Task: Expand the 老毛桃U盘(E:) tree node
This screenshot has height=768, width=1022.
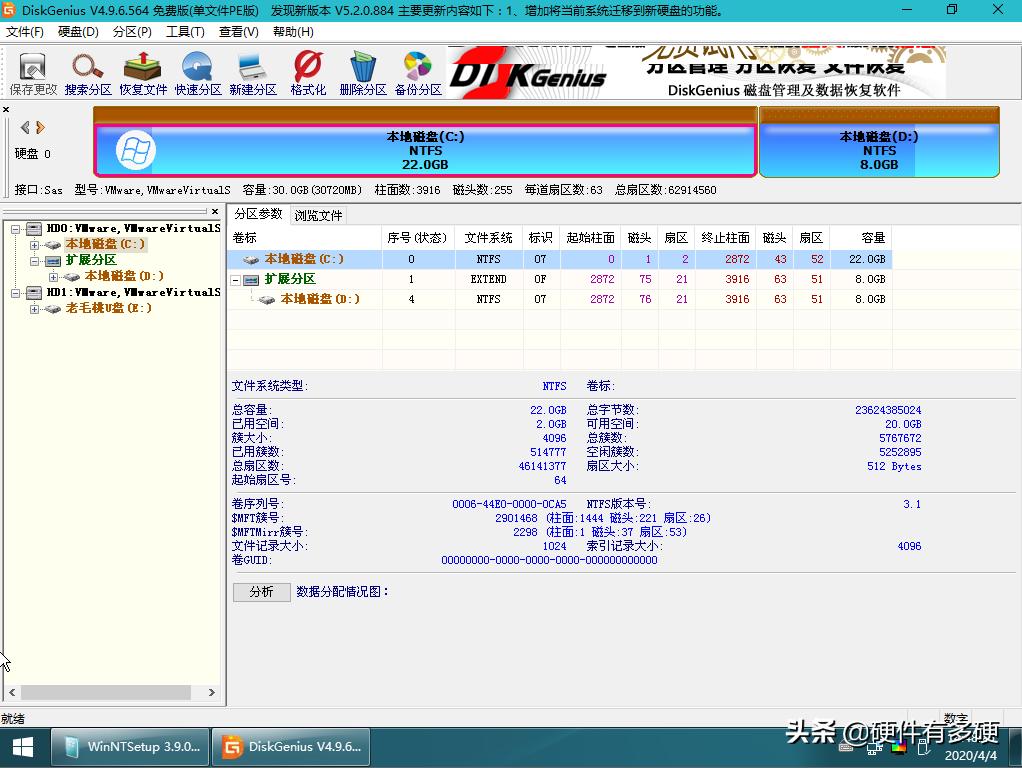Action: (33, 308)
